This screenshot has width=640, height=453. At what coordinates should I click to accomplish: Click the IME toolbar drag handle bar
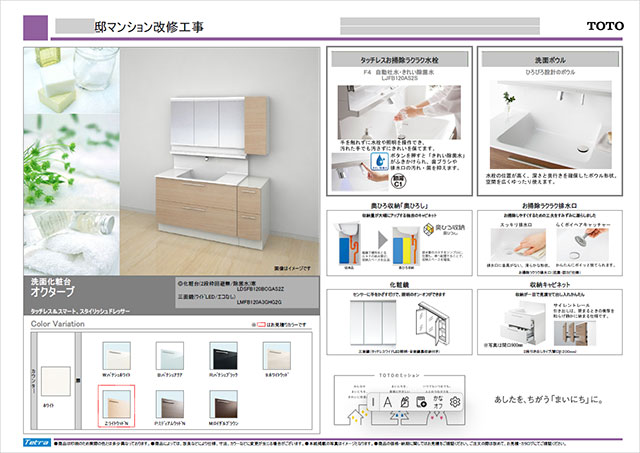click(x=373, y=402)
